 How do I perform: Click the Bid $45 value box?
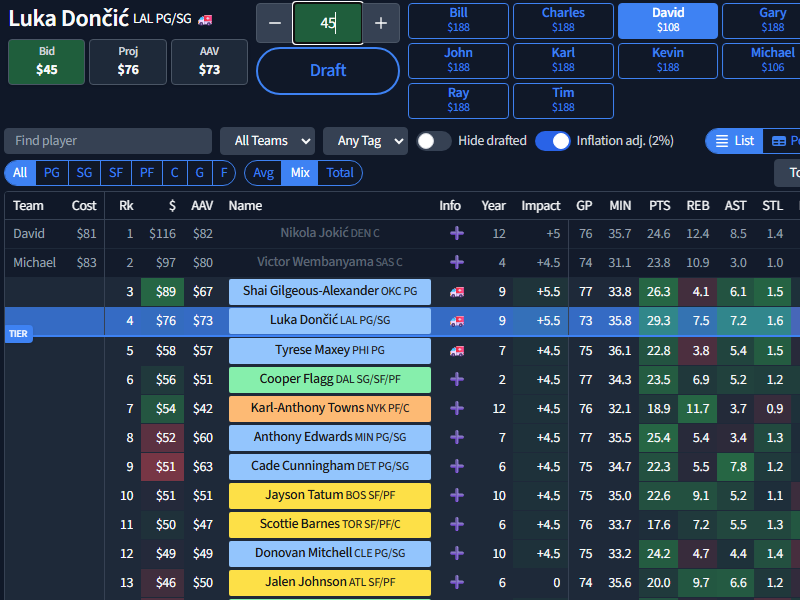pos(46,62)
